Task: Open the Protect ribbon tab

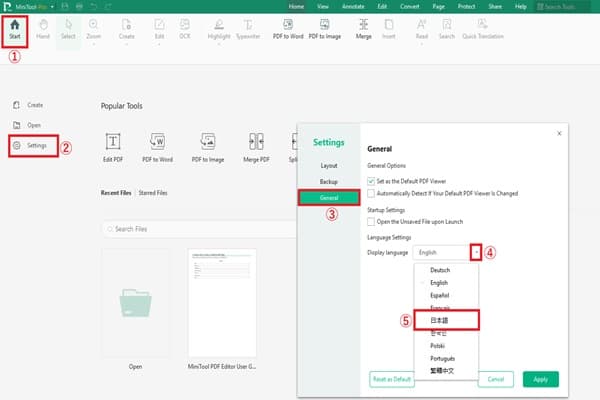Action: click(466, 7)
